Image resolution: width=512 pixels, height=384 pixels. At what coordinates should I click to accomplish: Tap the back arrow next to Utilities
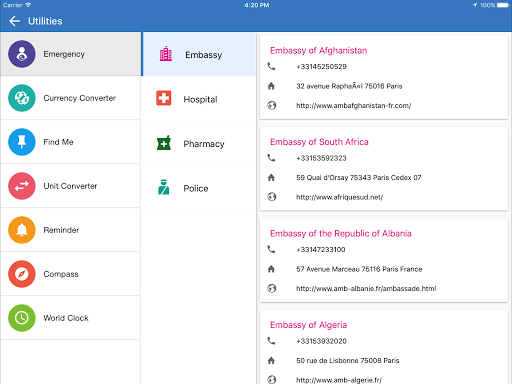coord(15,21)
